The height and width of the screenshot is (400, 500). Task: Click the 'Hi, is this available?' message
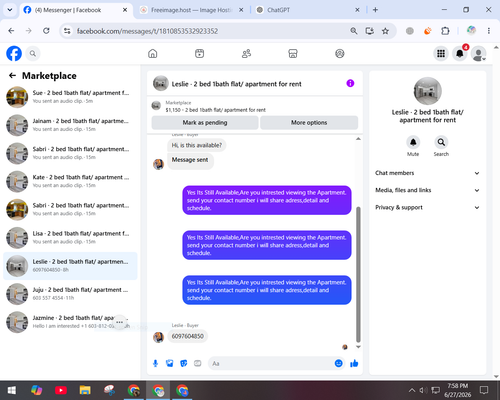pyautogui.click(x=196, y=145)
